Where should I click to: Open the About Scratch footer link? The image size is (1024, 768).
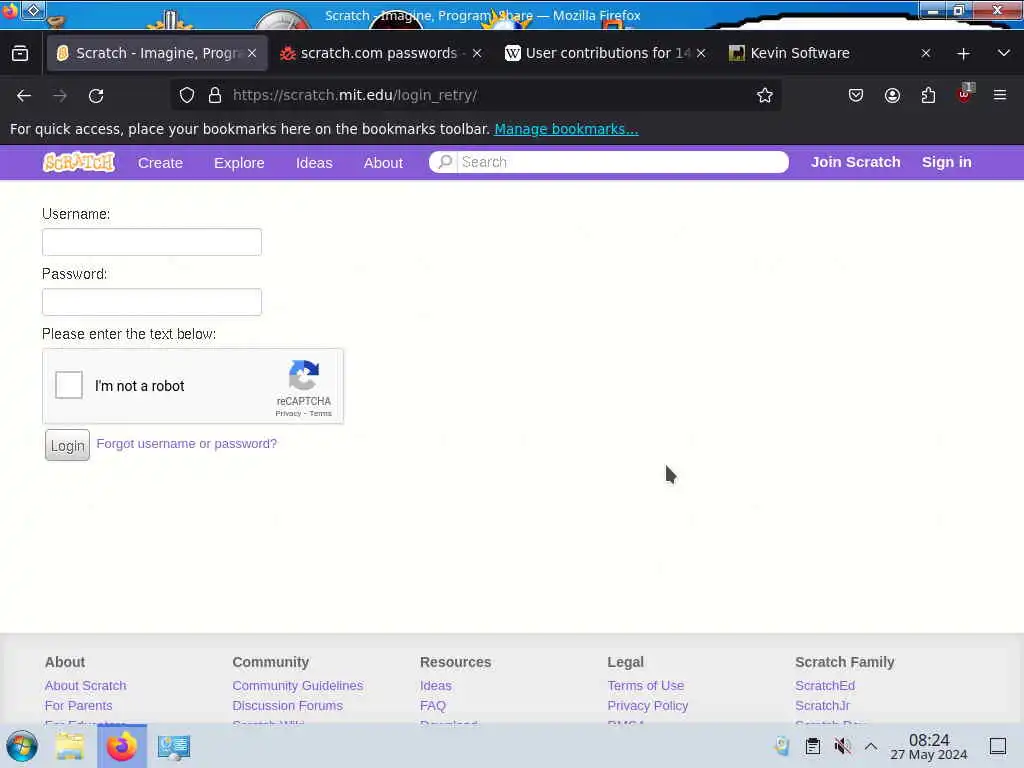86,686
